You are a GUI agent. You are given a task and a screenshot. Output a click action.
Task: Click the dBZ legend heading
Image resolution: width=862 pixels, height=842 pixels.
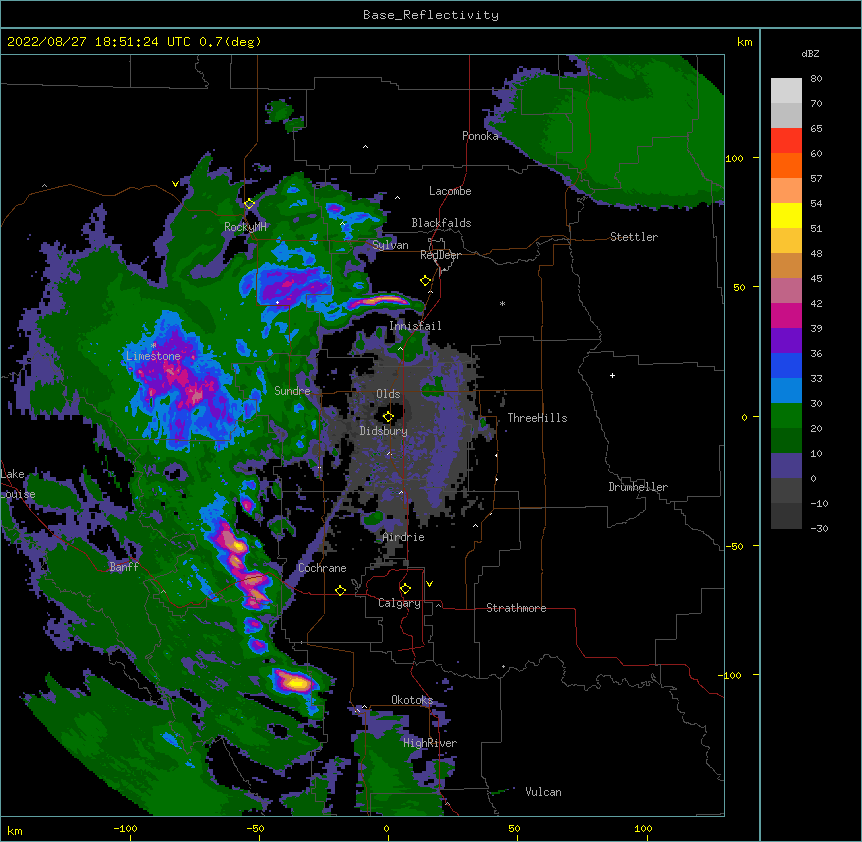click(810, 53)
